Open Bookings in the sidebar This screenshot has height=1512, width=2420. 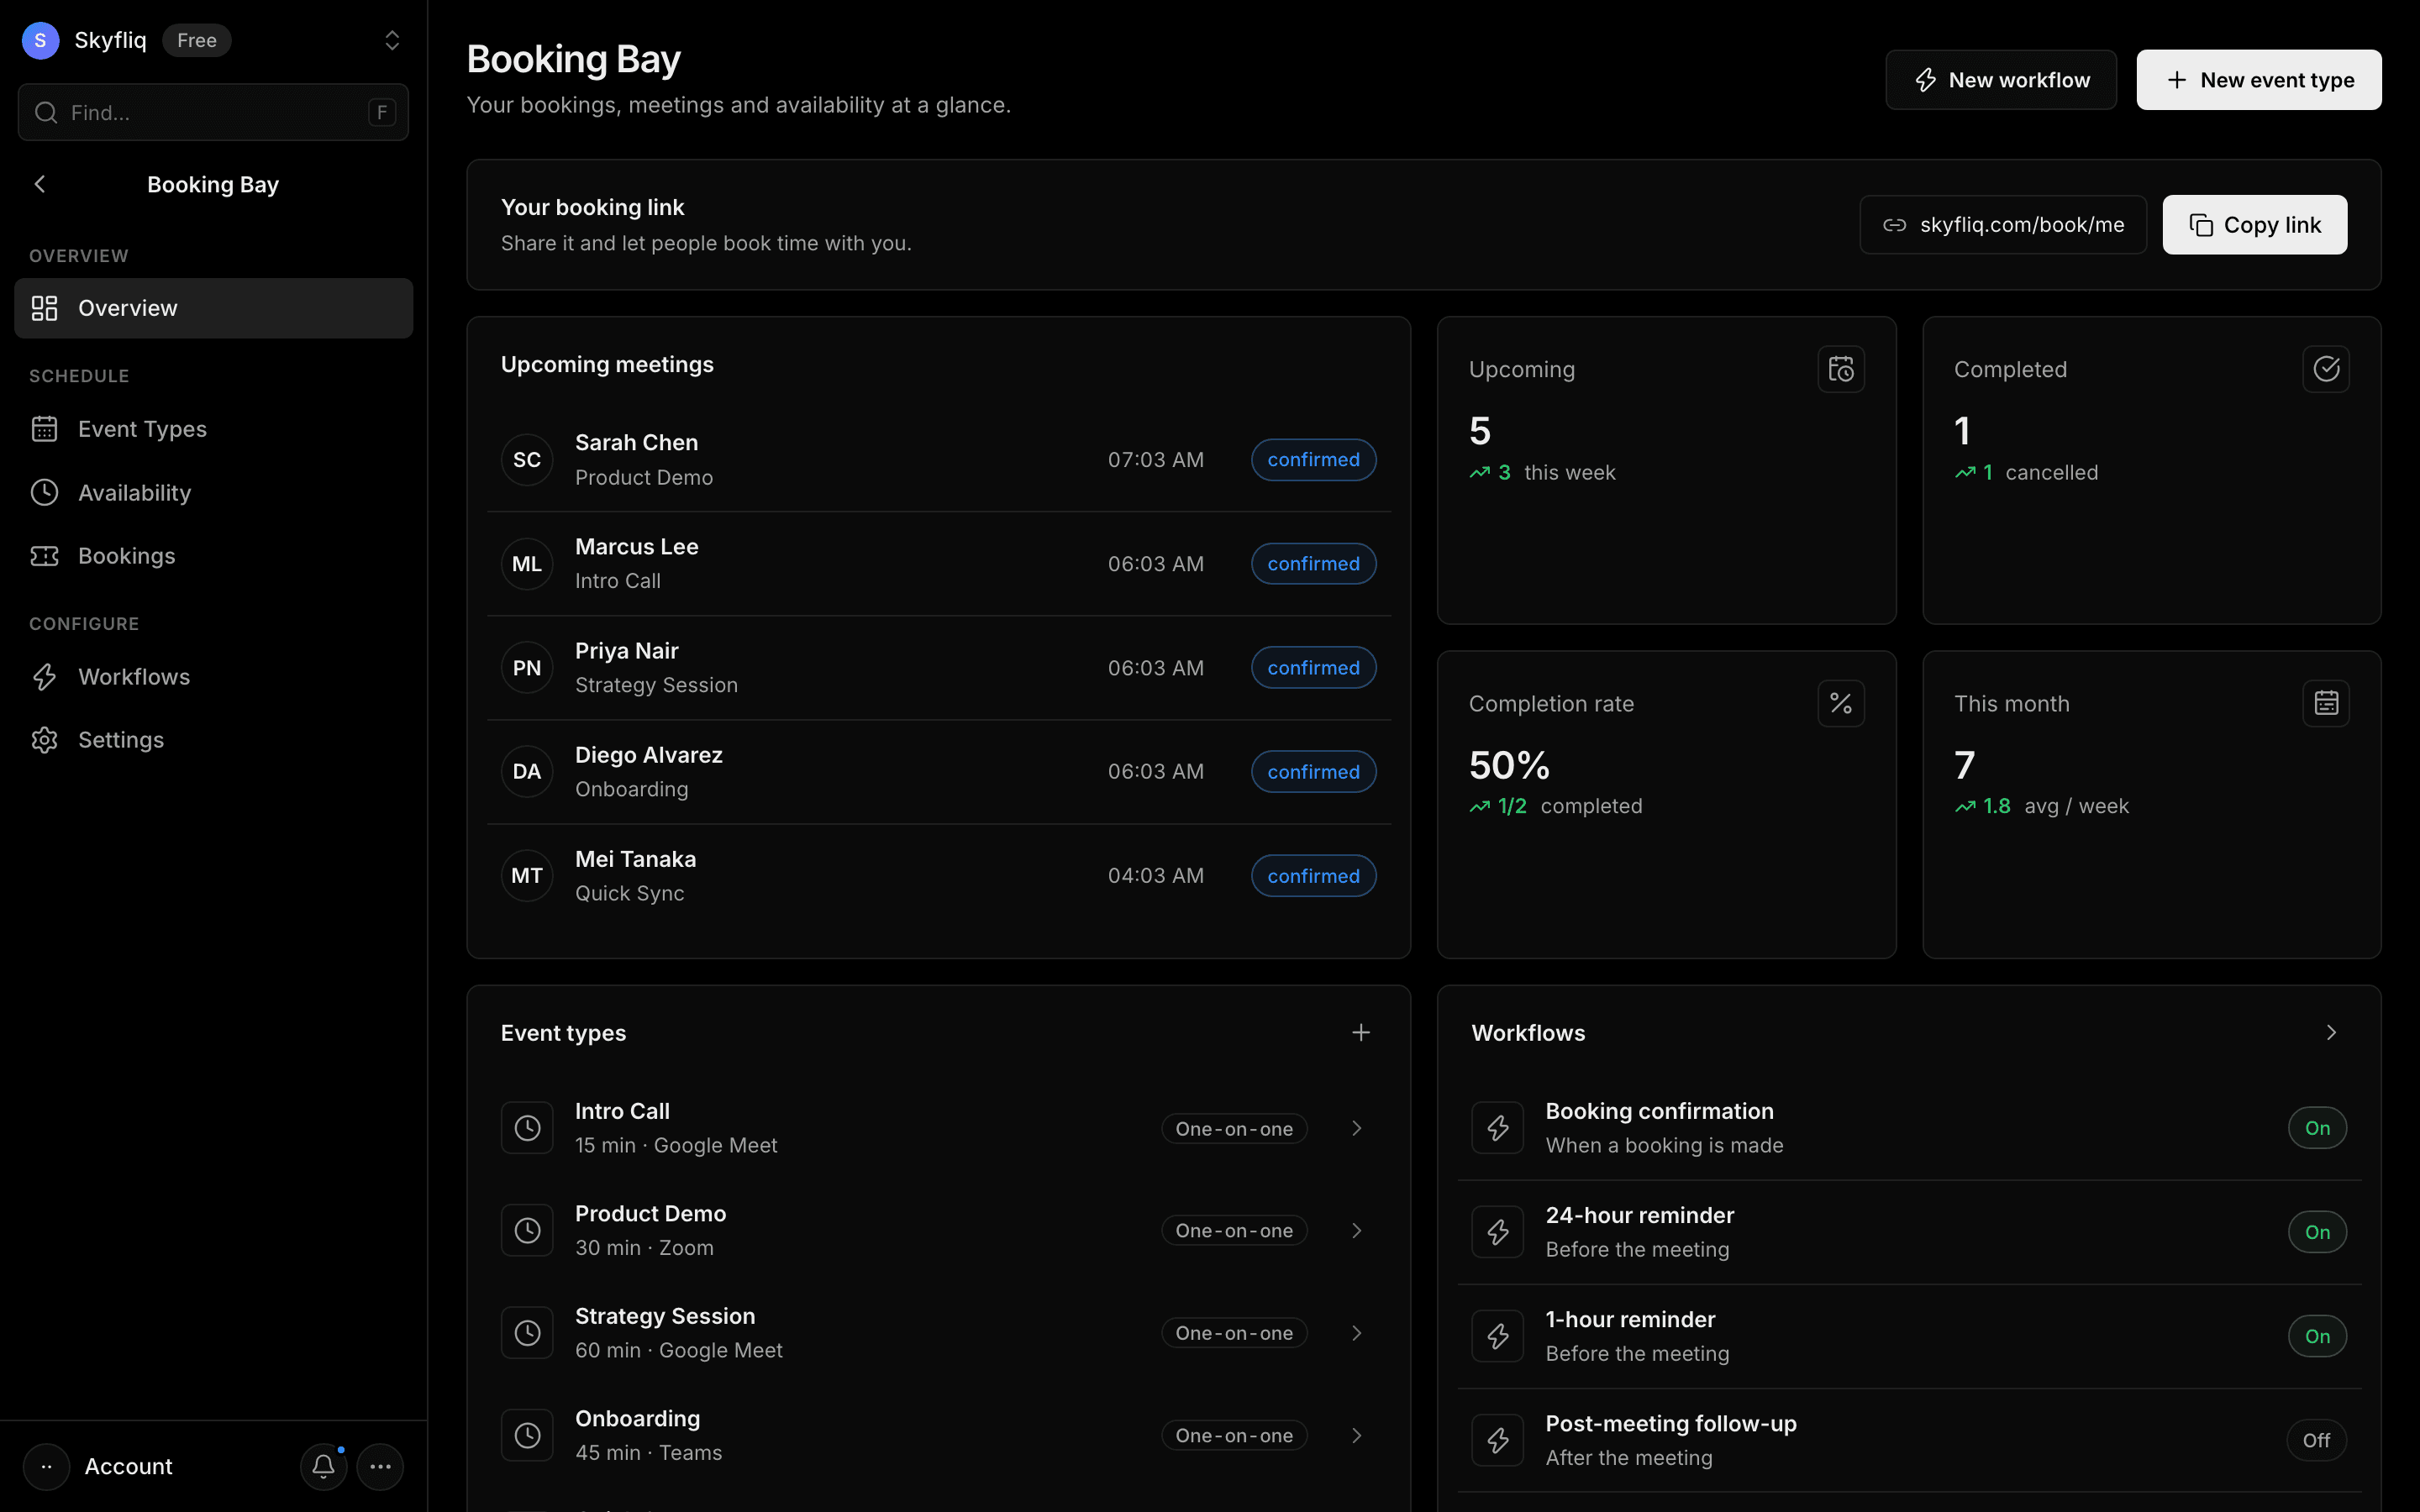pyautogui.click(x=213, y=556)
